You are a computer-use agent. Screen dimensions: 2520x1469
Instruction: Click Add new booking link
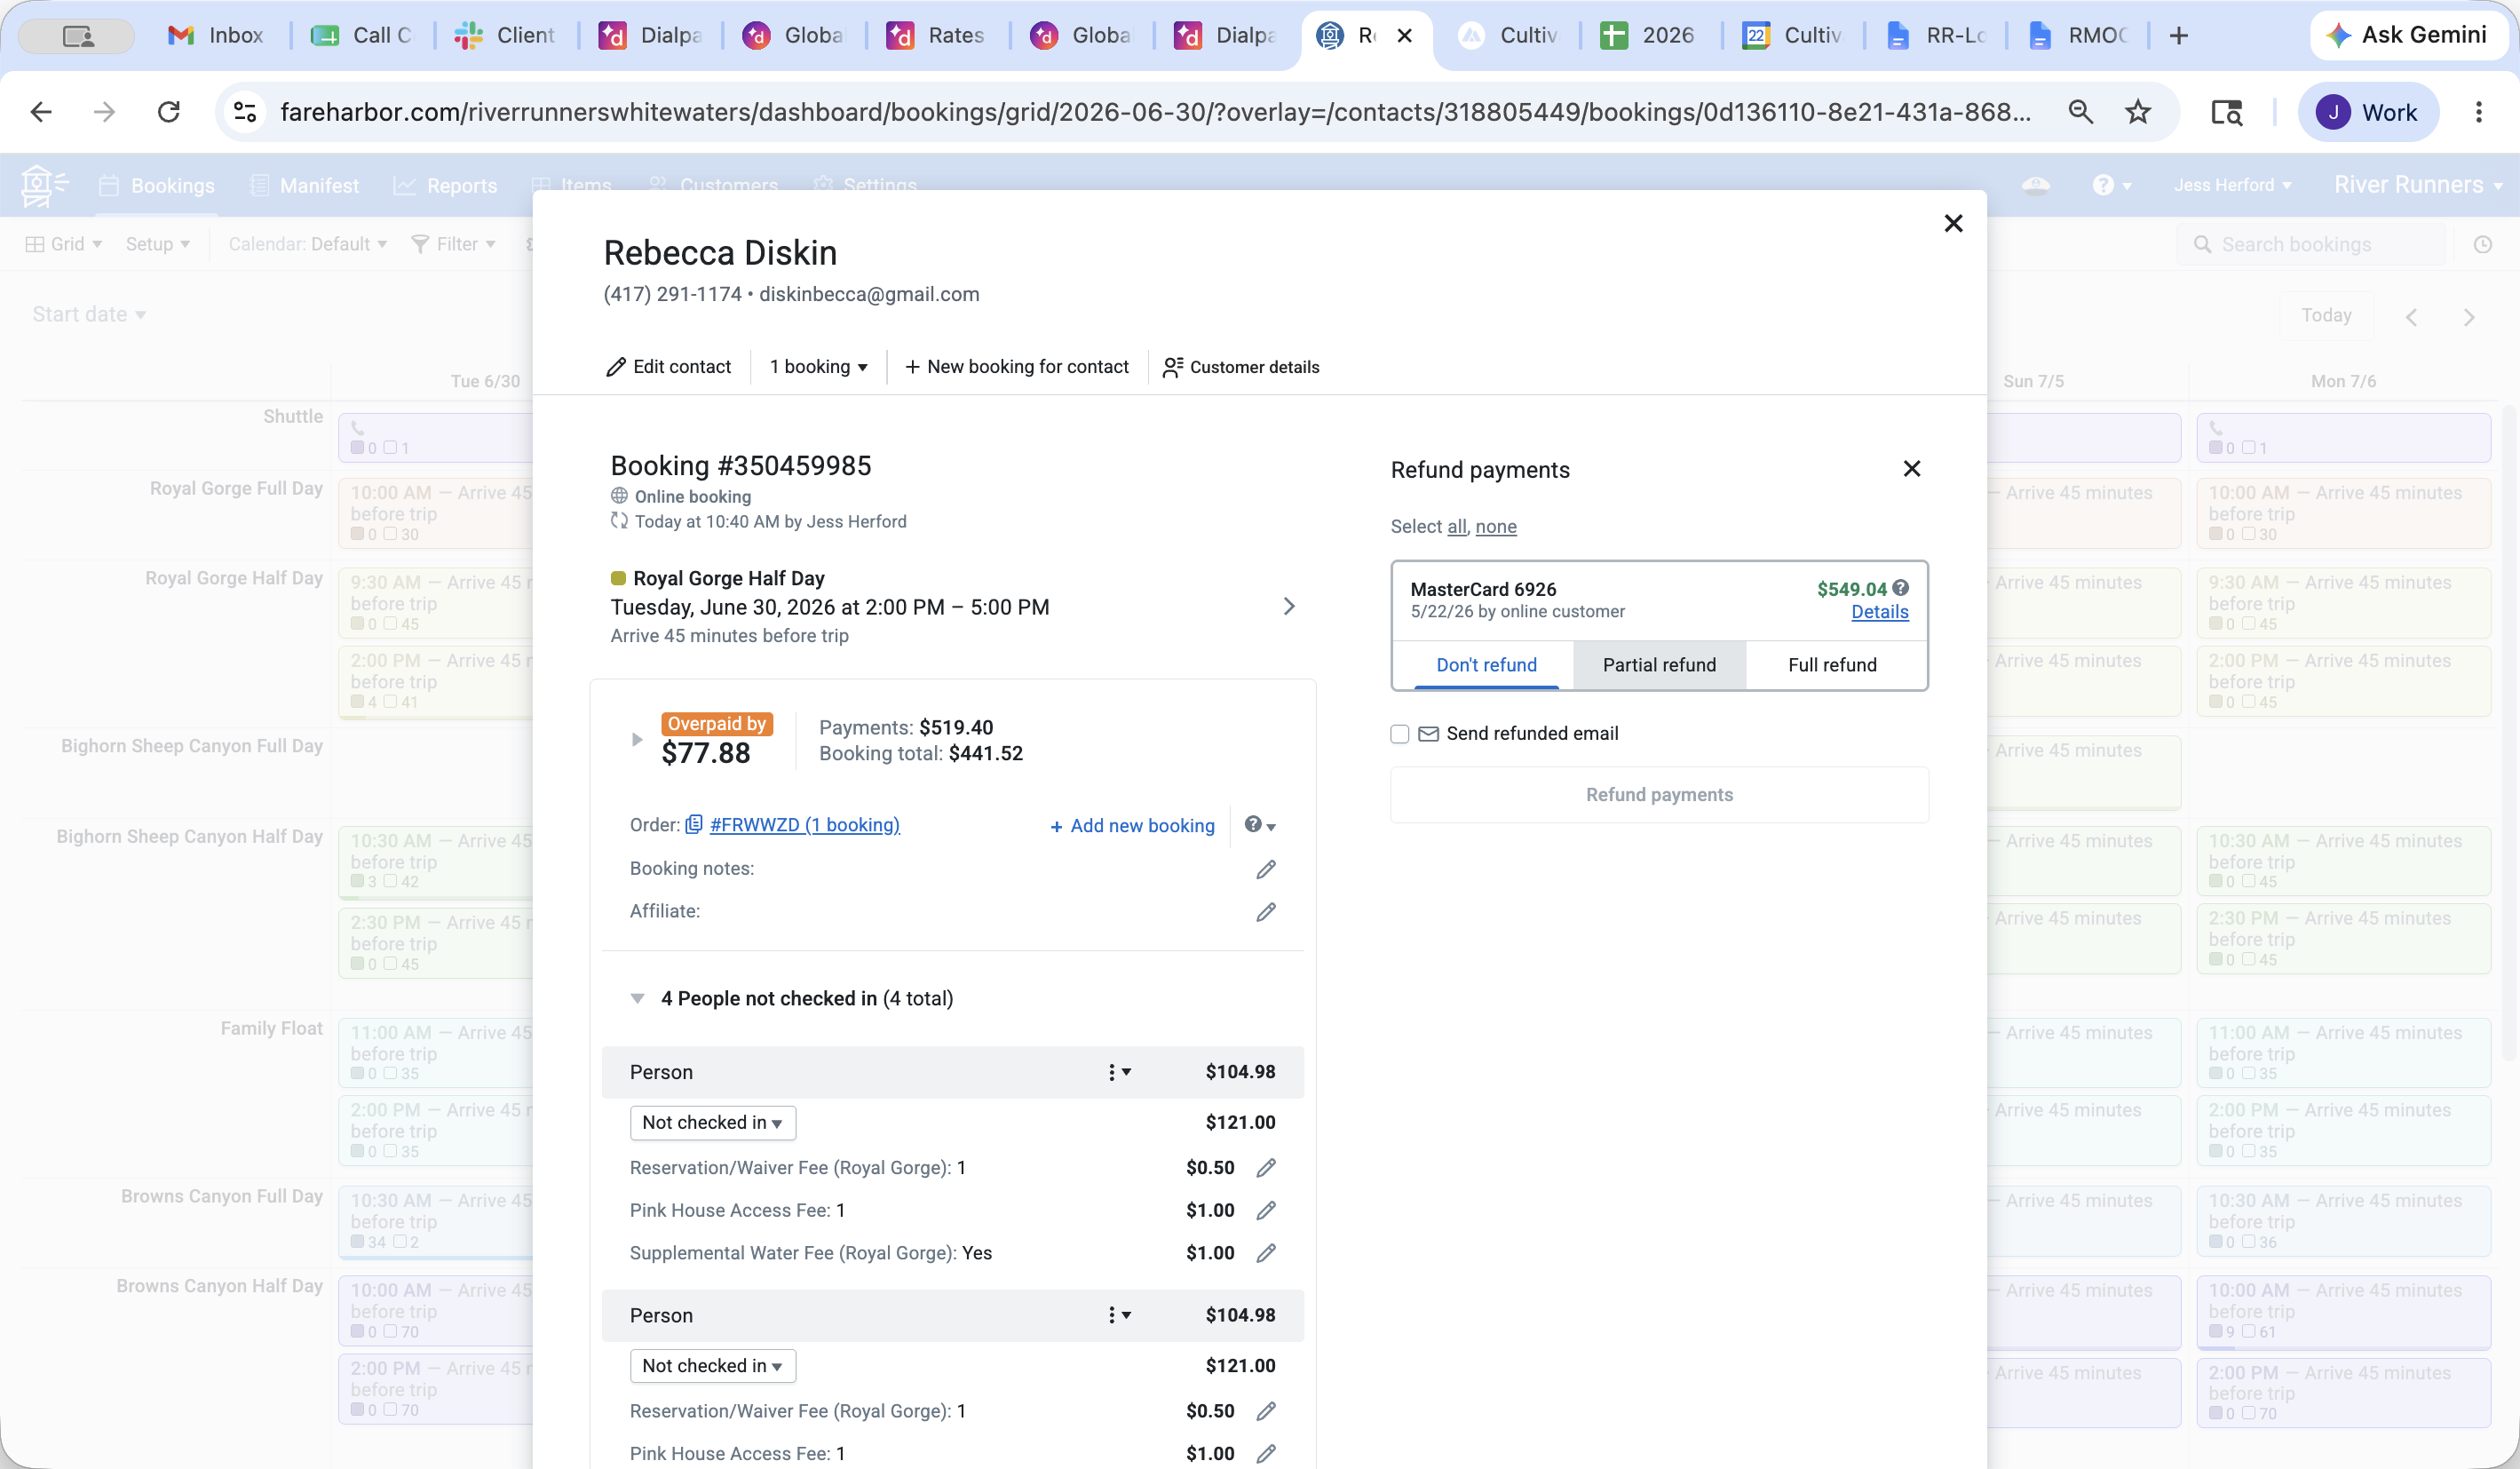pos(1132,826)
